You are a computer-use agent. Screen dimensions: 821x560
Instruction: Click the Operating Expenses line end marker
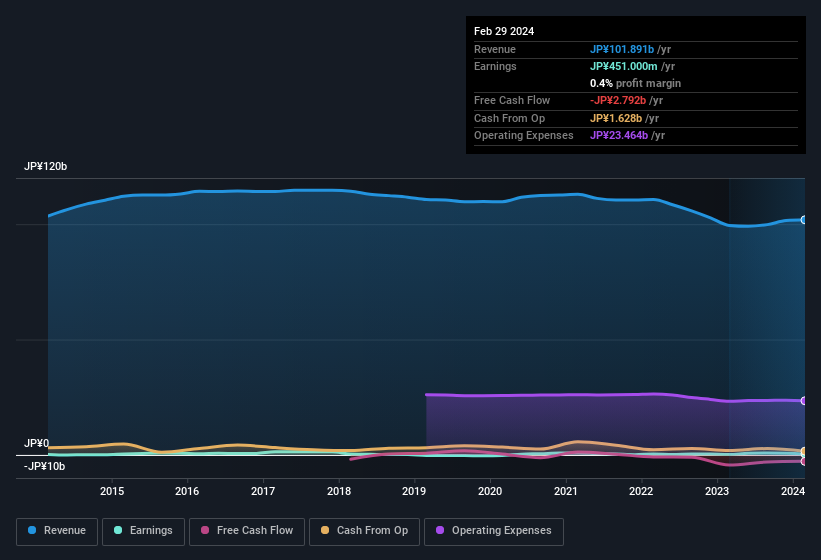(804, 401)
